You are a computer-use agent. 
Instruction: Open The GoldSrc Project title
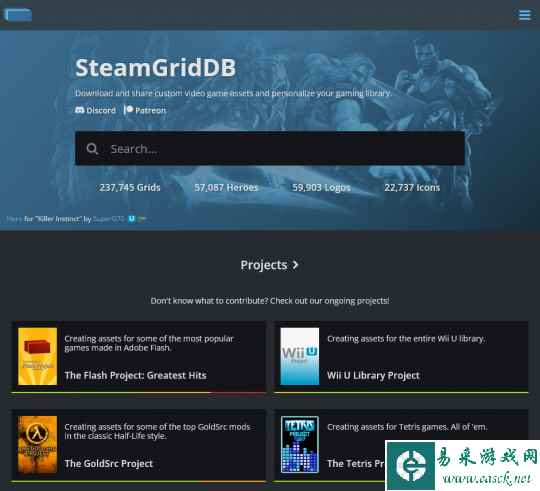pos(108,463)
